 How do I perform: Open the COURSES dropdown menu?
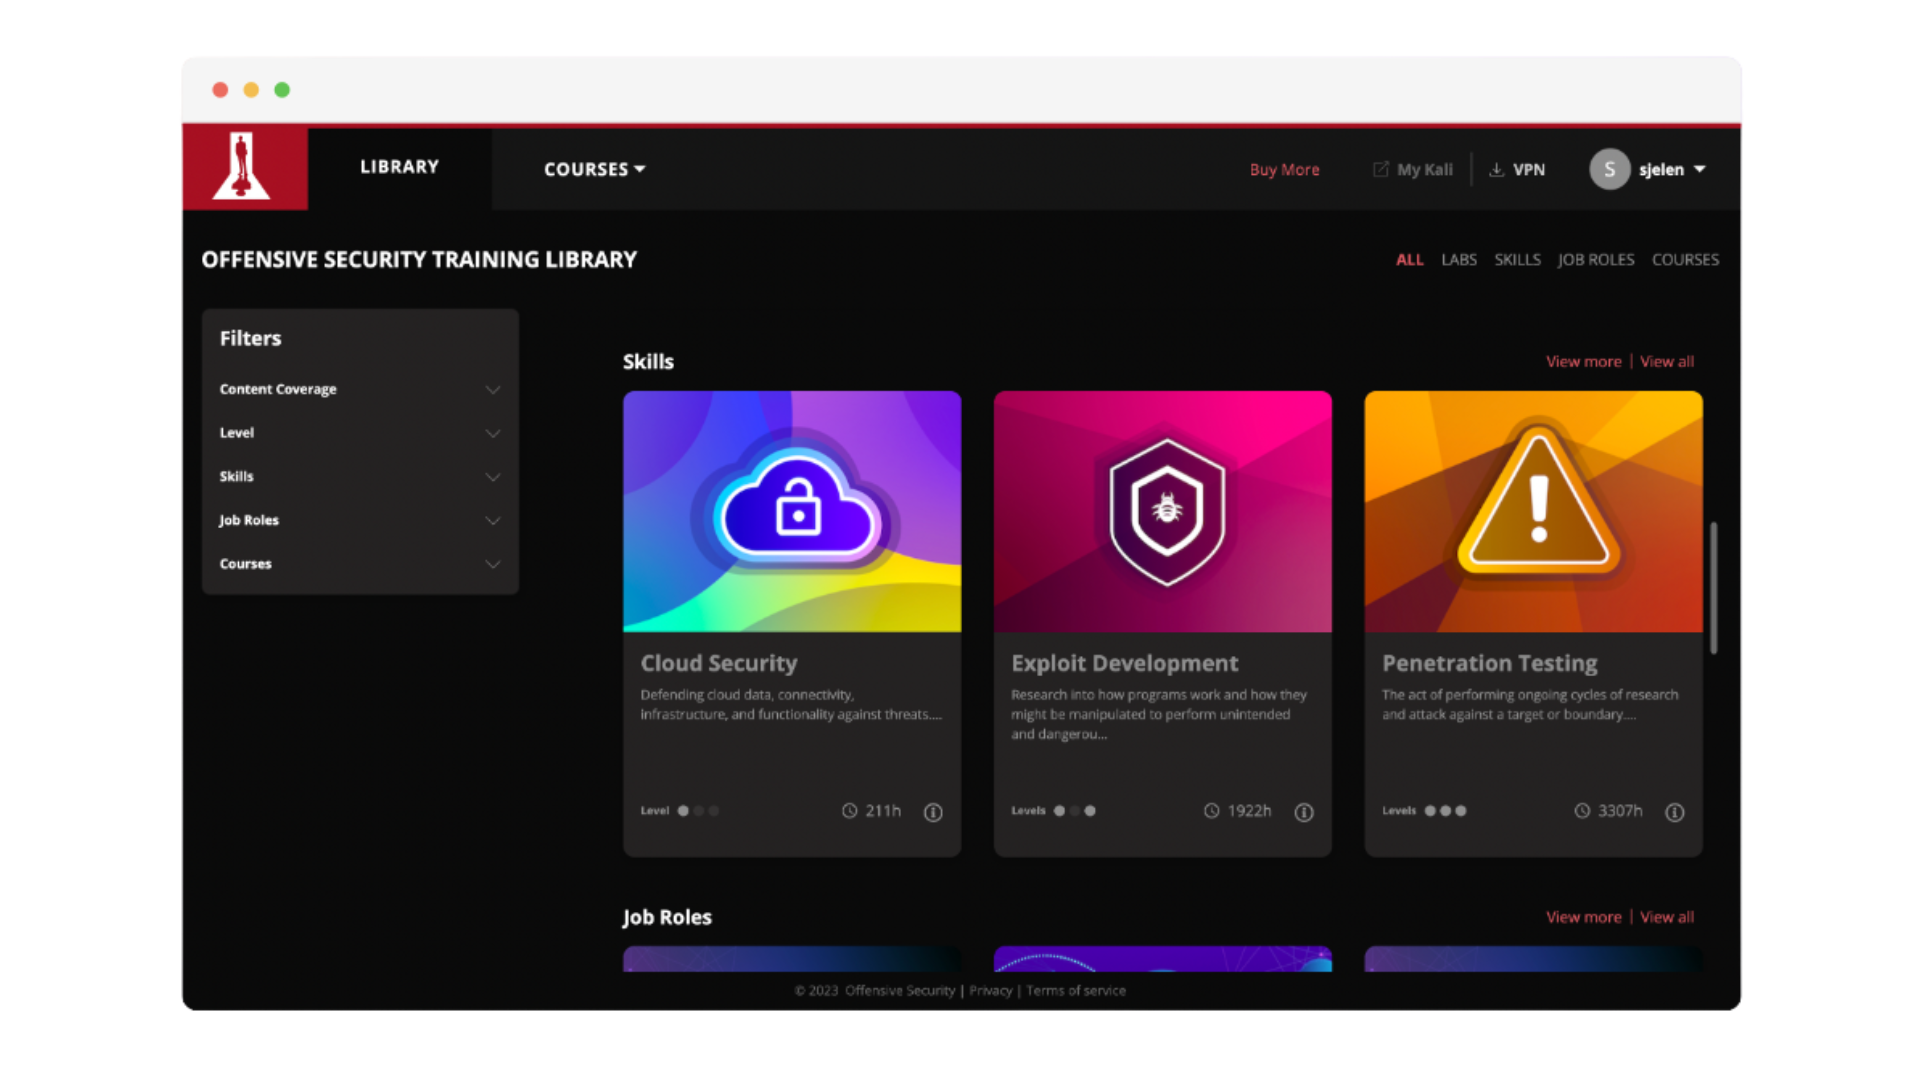click(594, 169)
